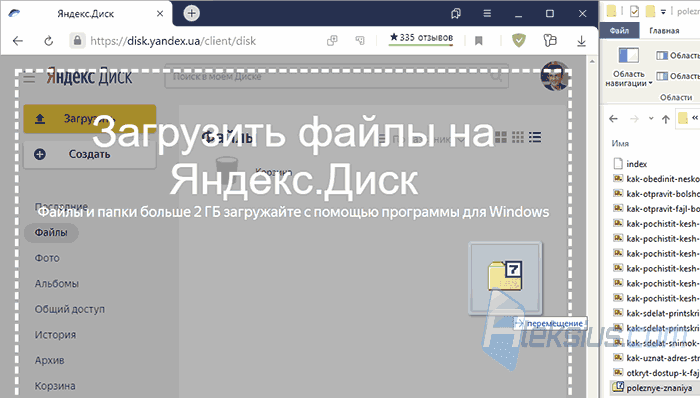
Task: Open the browser hamburger menu
Action: tap(487, 14)
